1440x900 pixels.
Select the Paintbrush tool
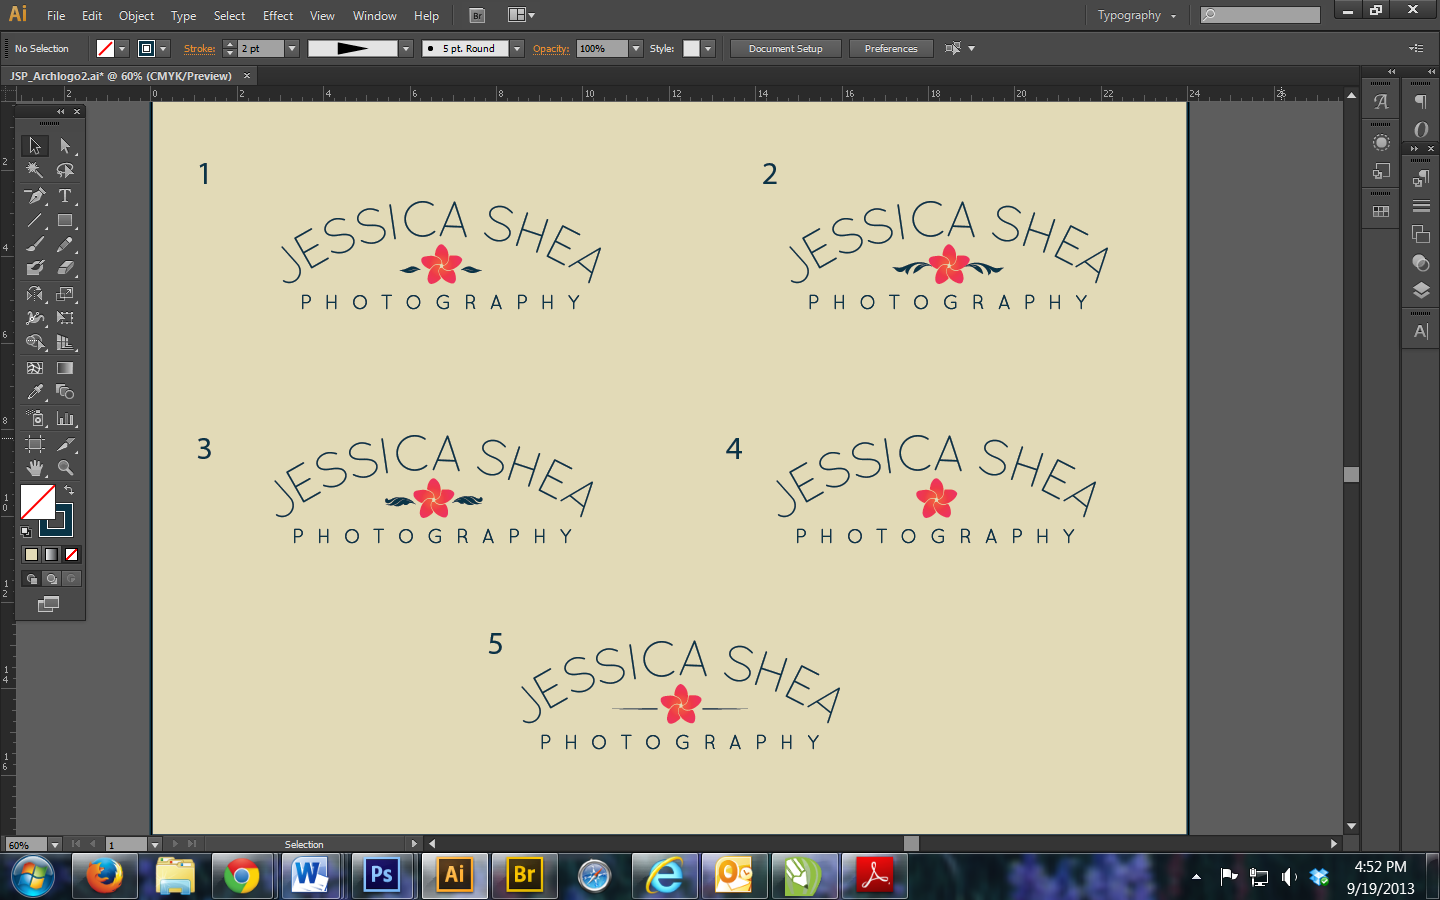pos(35,244)
